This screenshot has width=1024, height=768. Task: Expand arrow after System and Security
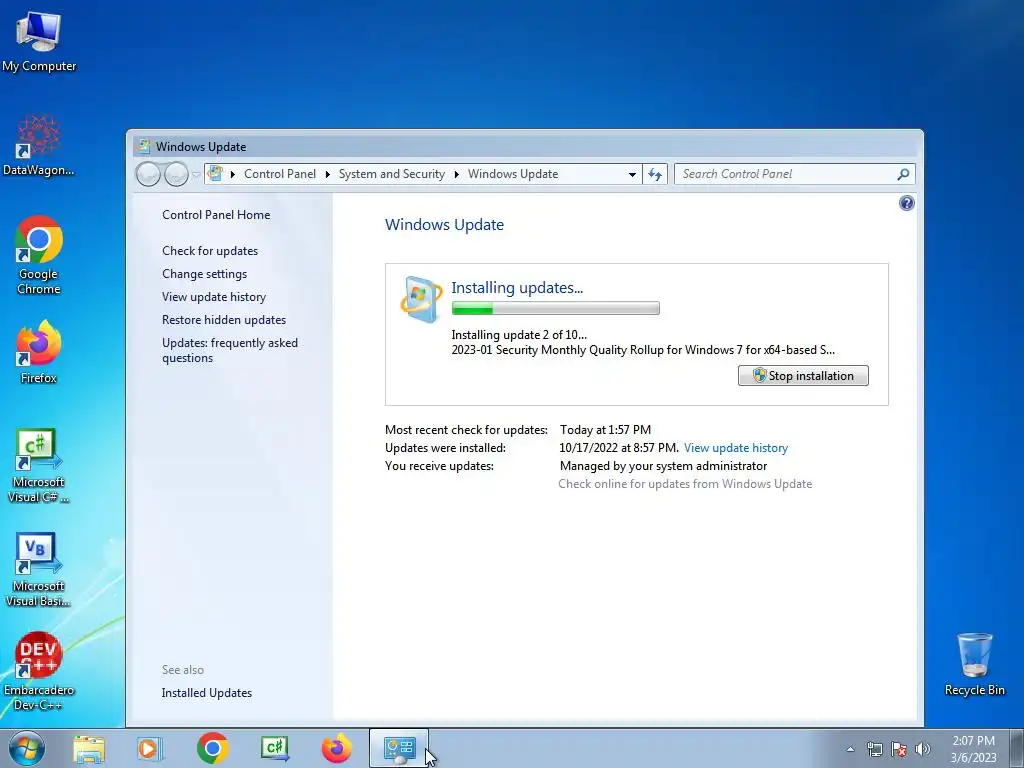(456, 174)
